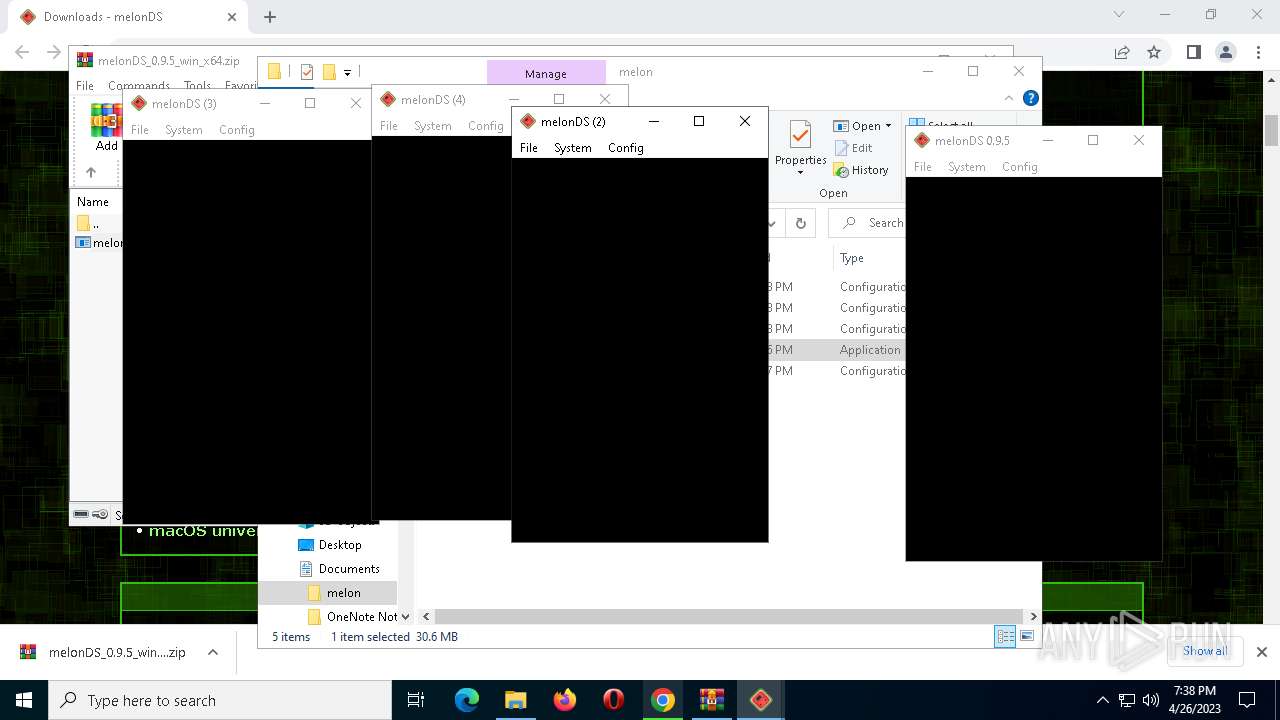Image resolution: width=1280 pixels, height=720 pixels.
Task: Click quick access properties checkmark icon
Action: tap(307, 72)
